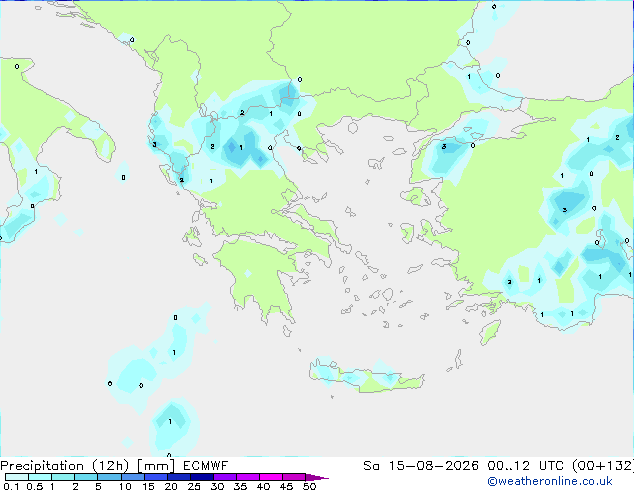The width and height of the screenshot is (634, 490).
Task: Click the "00..12 UTC" time range text
Action: click(x=524, y=466)
